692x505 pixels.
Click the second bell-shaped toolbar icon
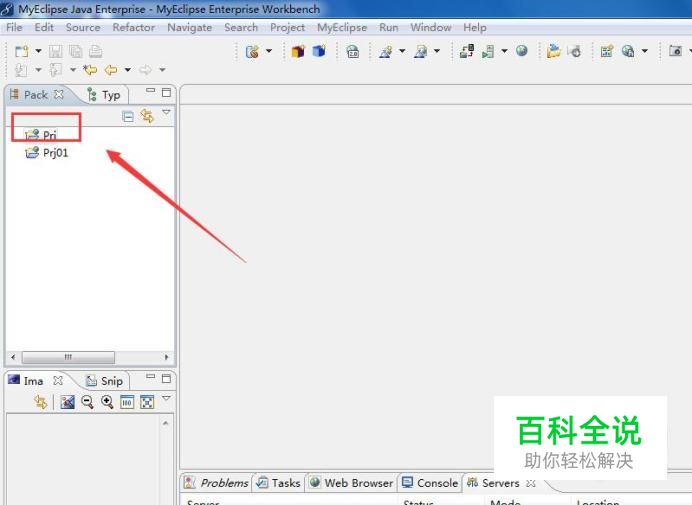(421, 52)
